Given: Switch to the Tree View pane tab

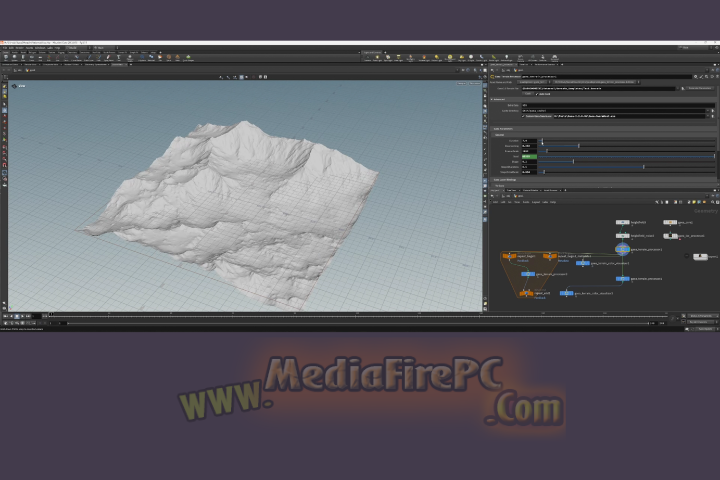Looking at the screenshot, I should (x=511, y=190).
